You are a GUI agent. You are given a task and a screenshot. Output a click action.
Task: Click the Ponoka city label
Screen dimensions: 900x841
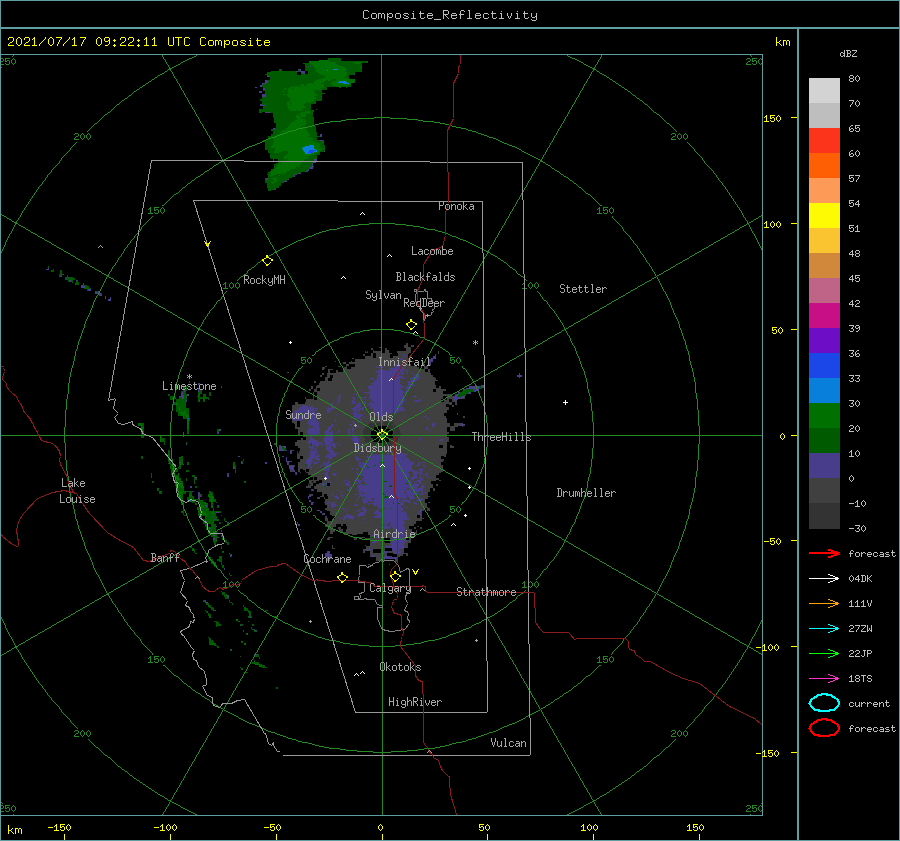tap(456, 206)
